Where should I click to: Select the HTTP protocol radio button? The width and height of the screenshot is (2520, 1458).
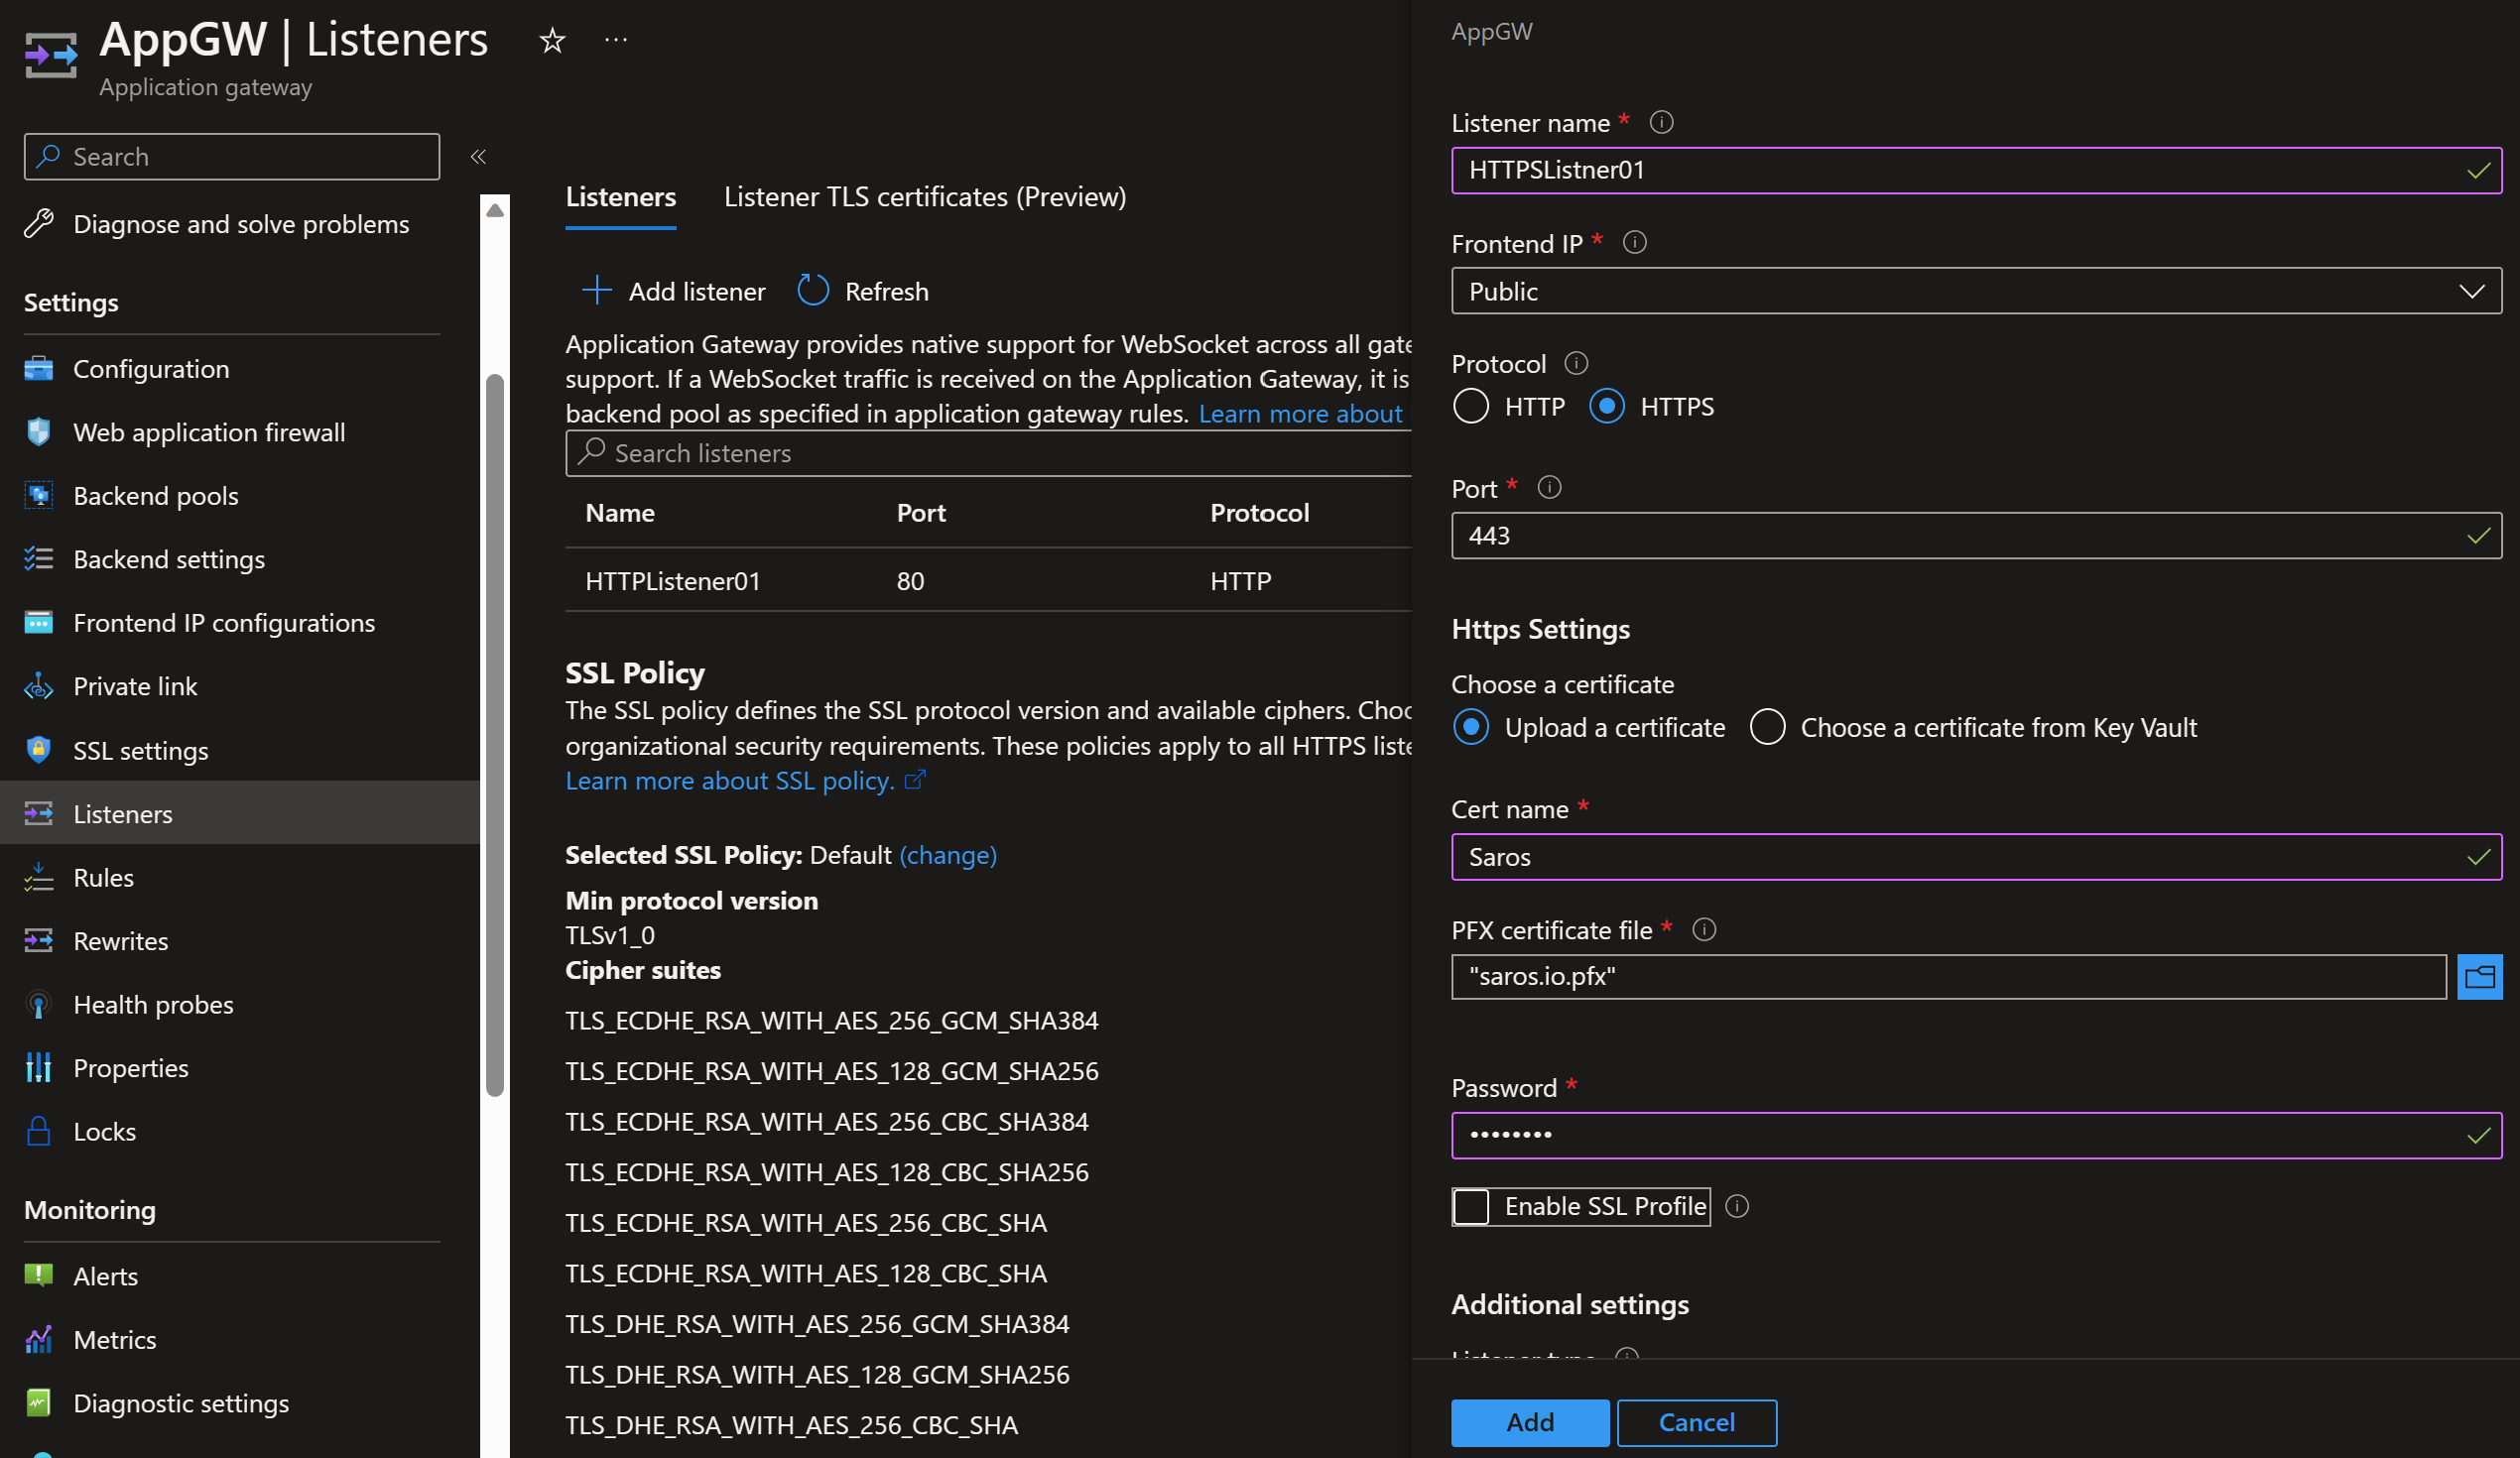click(1470, 406)
